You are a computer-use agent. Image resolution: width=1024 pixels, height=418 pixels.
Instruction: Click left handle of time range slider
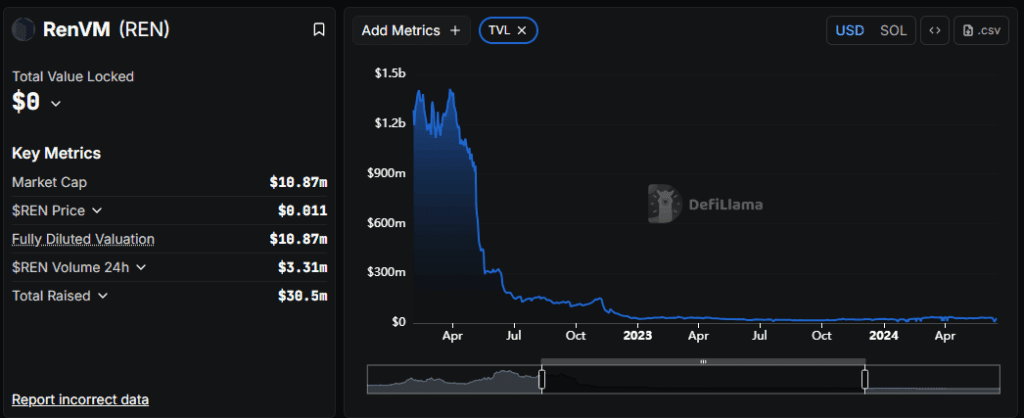(542, 379)
